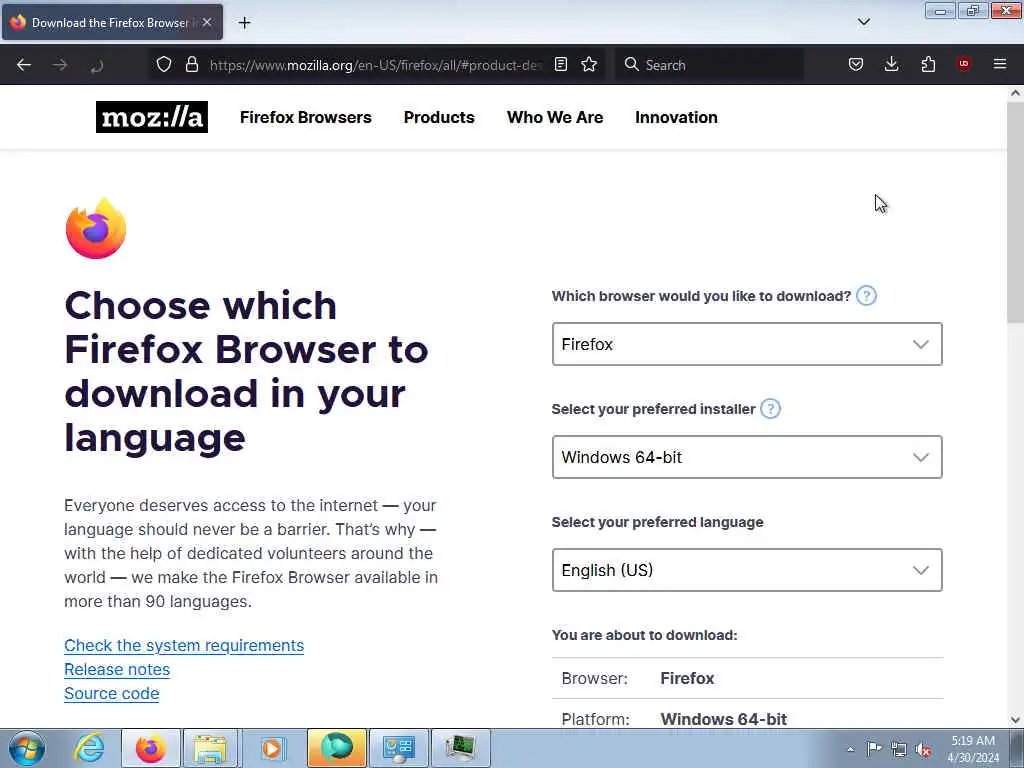Open the Windows Start menu

(27, 748)
